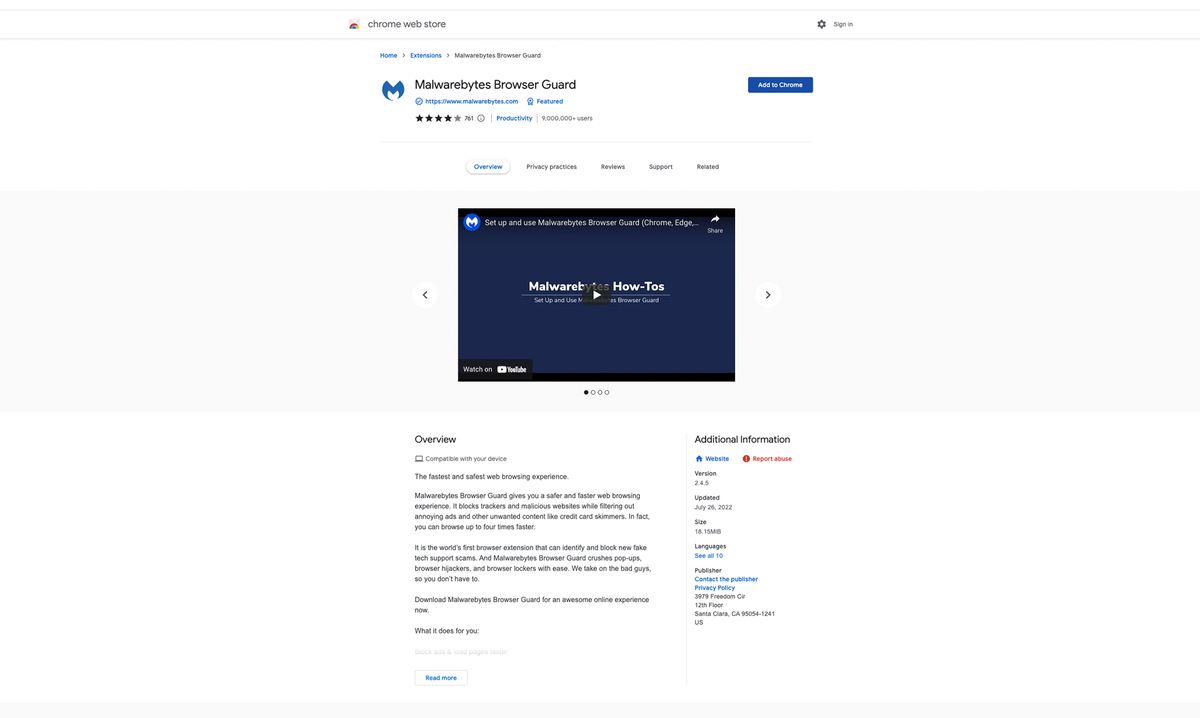Click the Malwarebytes Browser Guard title heading
Screen dimensions: 1200x718
click(x=495, y=85)
